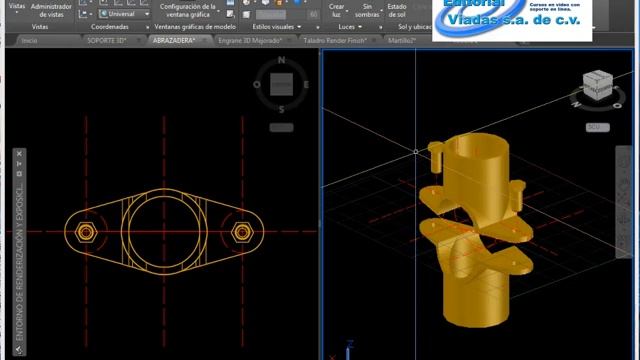The image size is (640, 360).
Task: Click N on the left viewport compass
Action: pyautogui.click(x=281, y=60)
